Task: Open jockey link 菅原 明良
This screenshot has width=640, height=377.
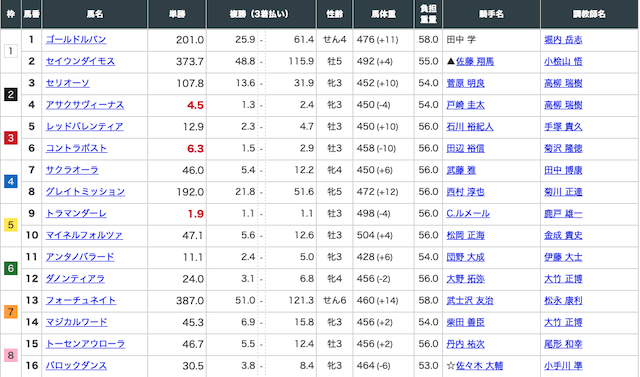Action: click(x=465, y=83)
